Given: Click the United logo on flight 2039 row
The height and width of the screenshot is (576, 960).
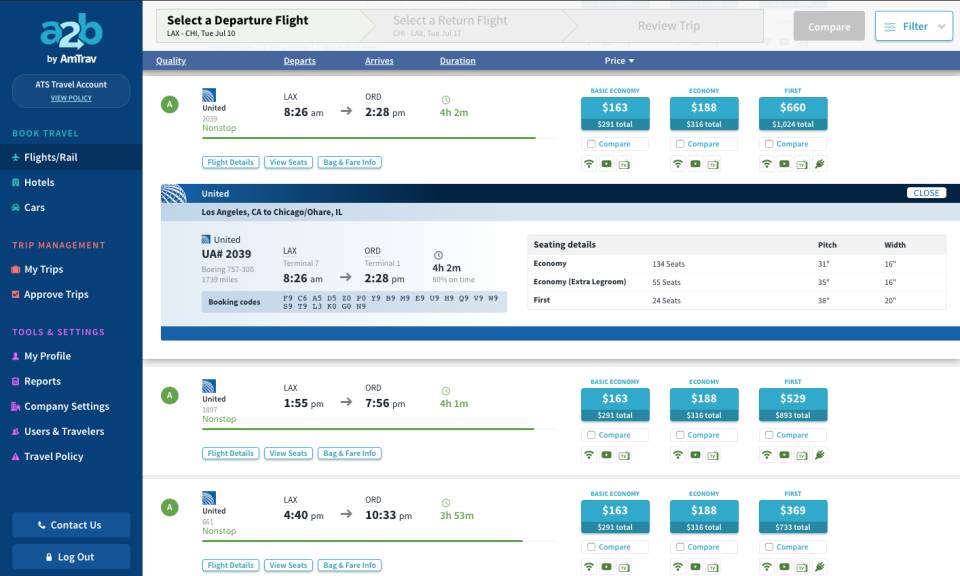Looking at the screenshot, I should click(x=209, y=95).
